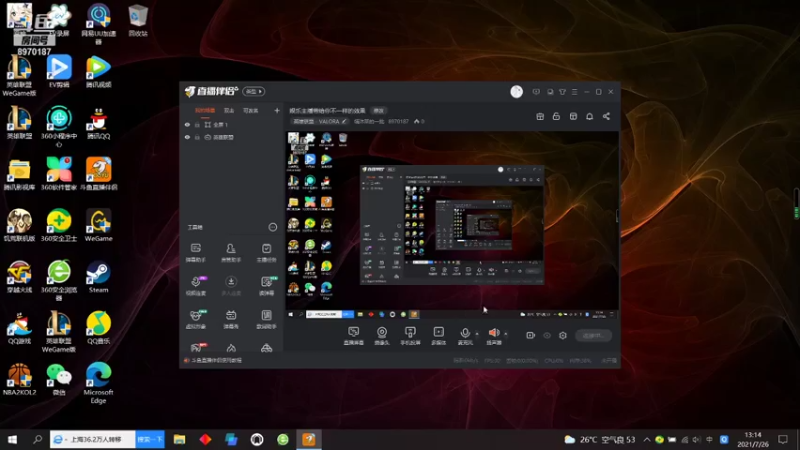The width and height of the screenshot is (800, 450).
Task: Add the 摄像头 camera source
Action: [x=382, y=336]
